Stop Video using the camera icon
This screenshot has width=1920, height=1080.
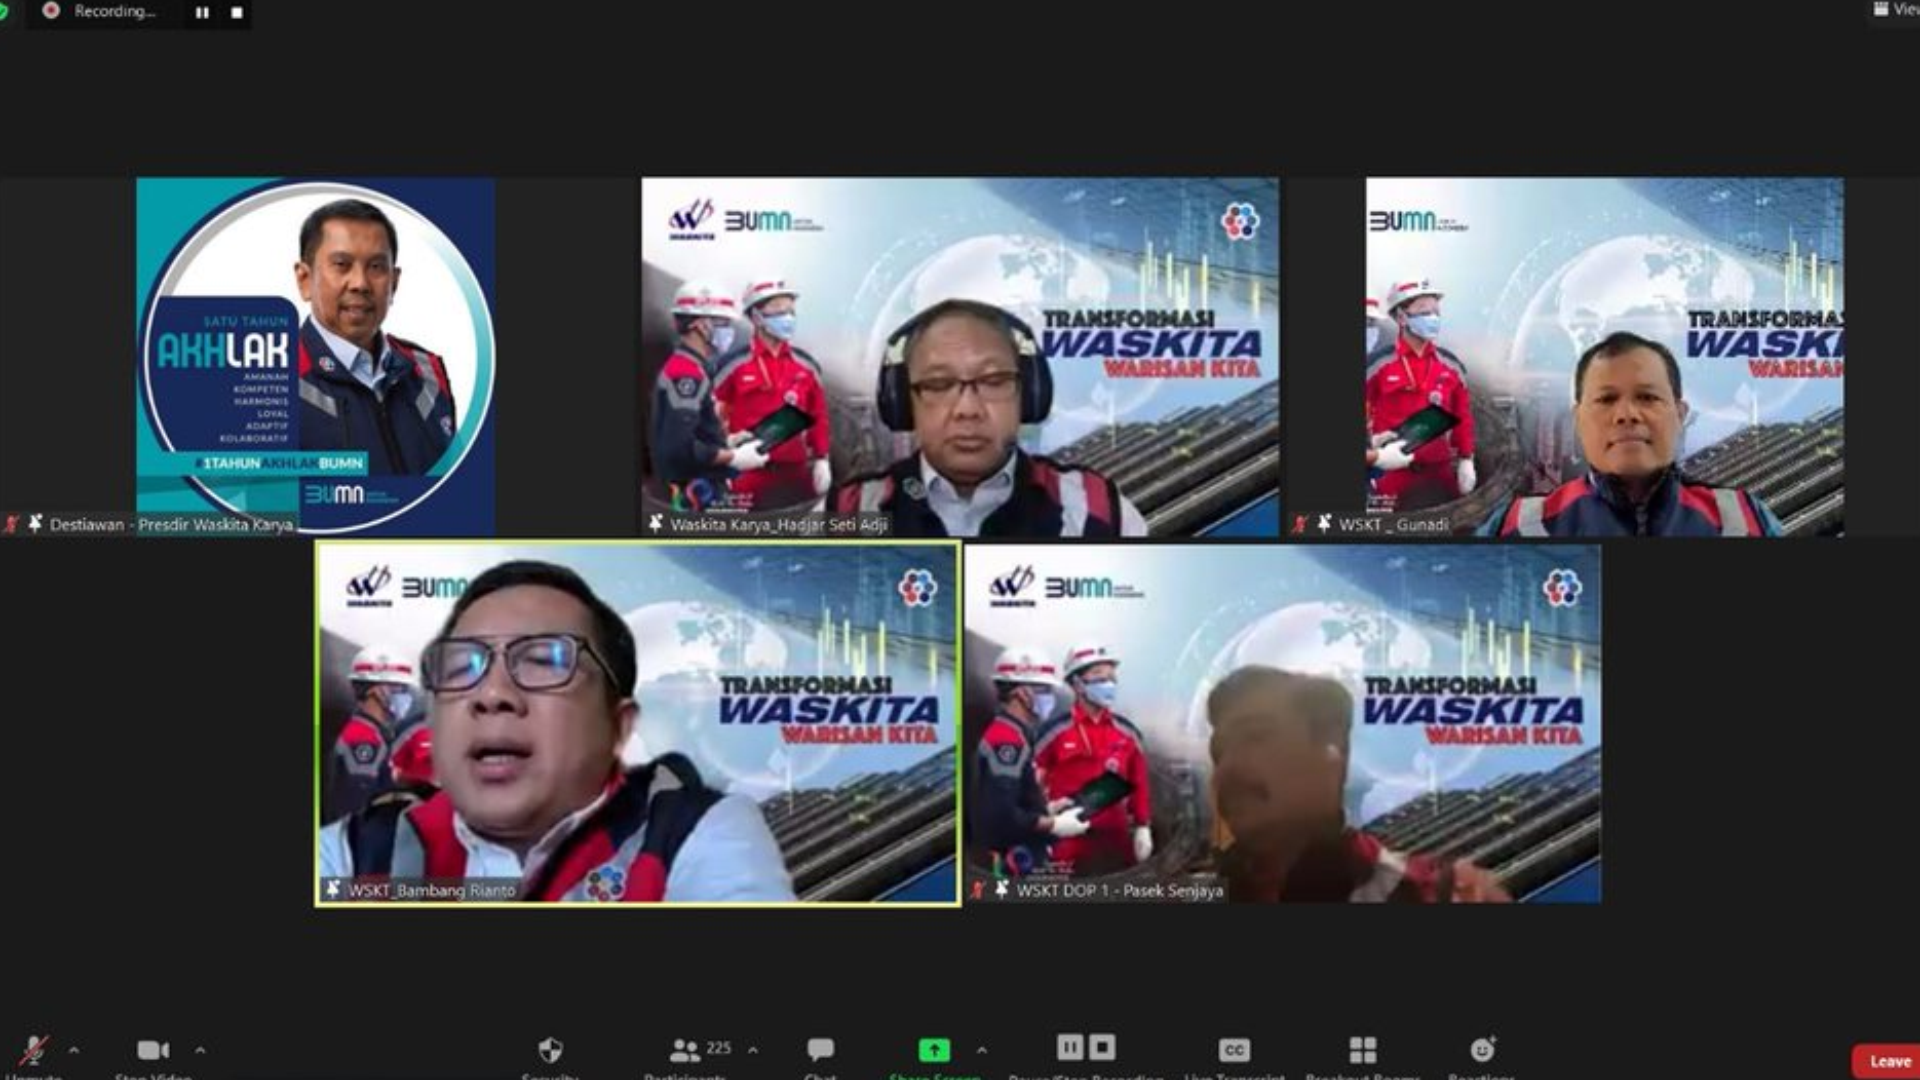pos(153,1050)
